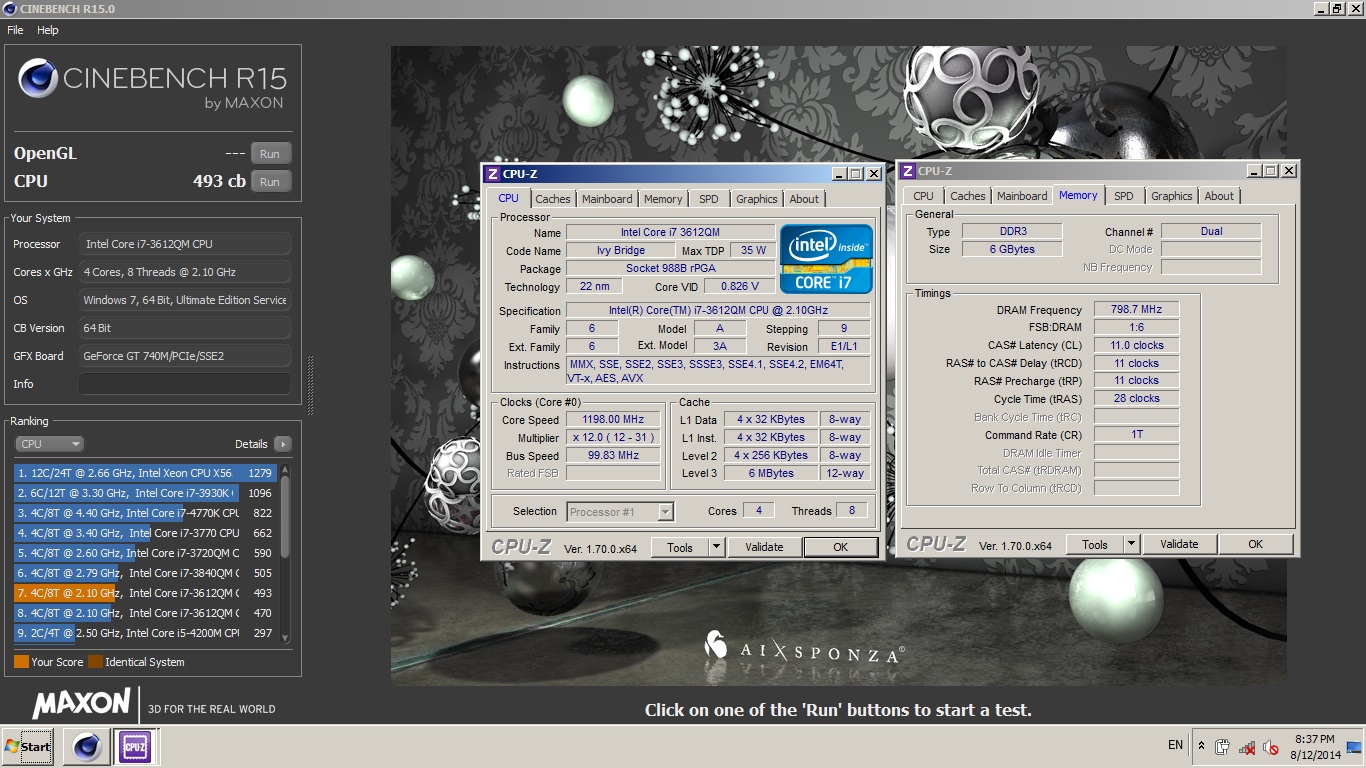Select ranking row 5 Core i7-3720QM

tap(146, 553)
